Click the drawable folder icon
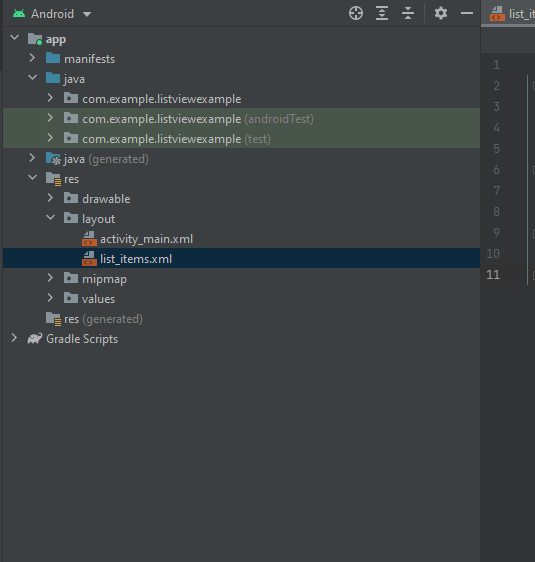Viewport: 535px width, 562px height. (x=71, y=198)
